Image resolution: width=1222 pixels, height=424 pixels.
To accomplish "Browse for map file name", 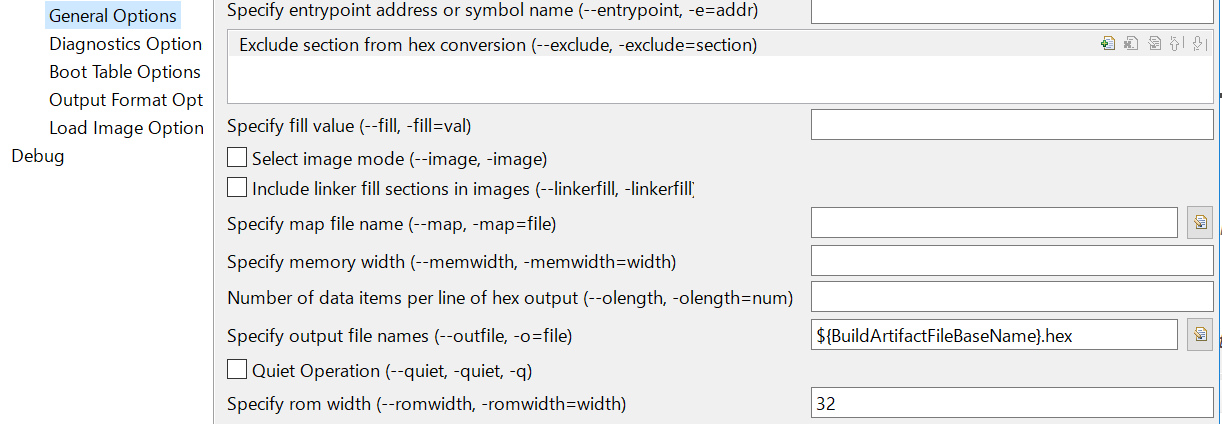I will click(1200, 223).
